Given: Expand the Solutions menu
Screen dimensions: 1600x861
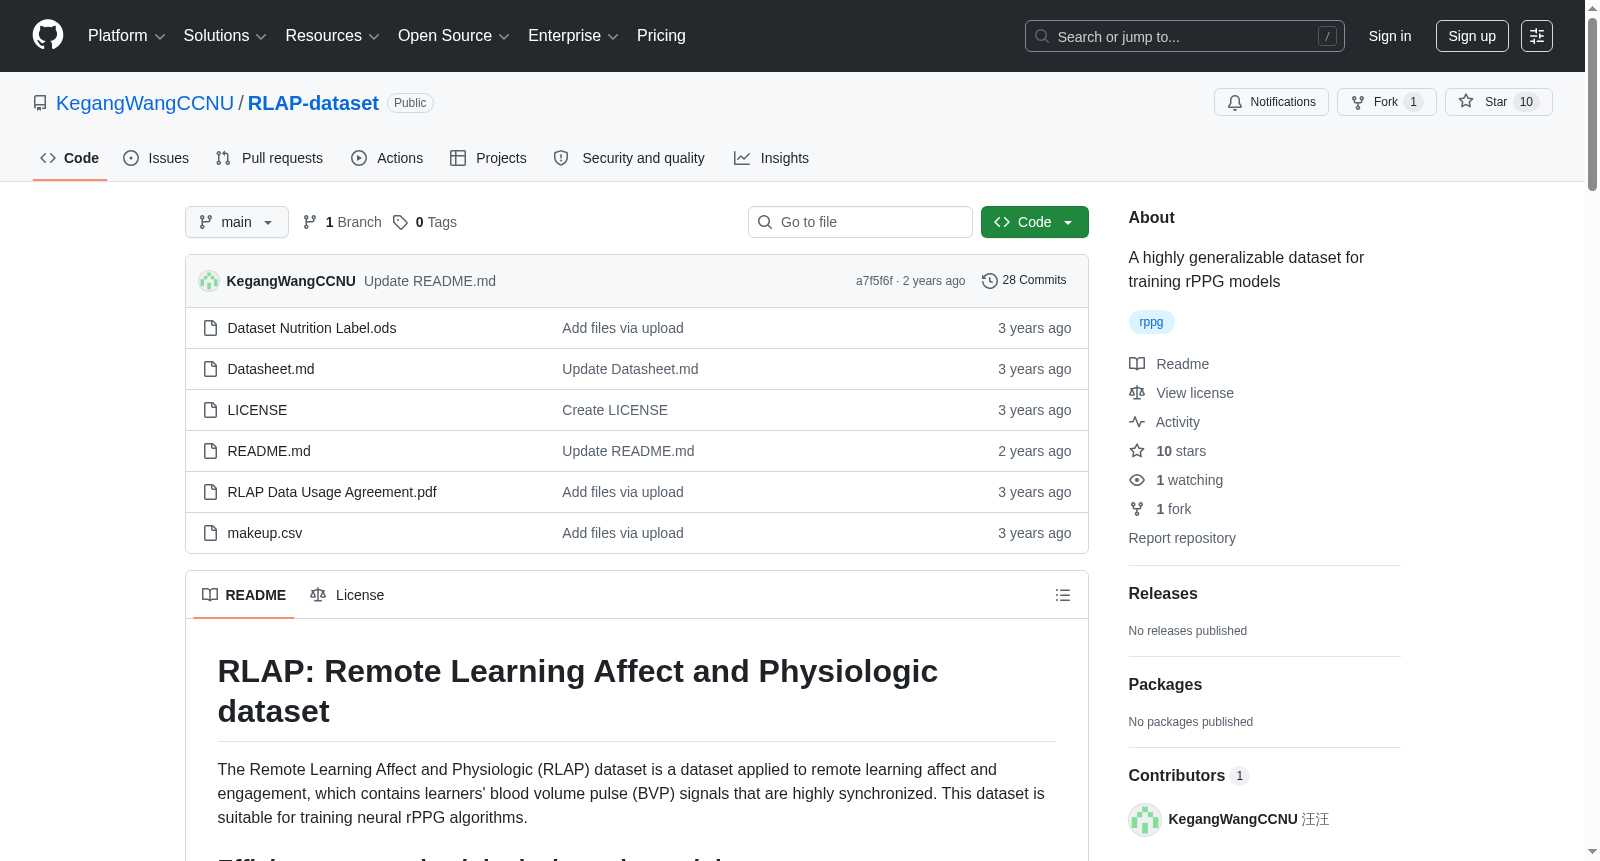Looking at the screenshot, I should (225, 36).
